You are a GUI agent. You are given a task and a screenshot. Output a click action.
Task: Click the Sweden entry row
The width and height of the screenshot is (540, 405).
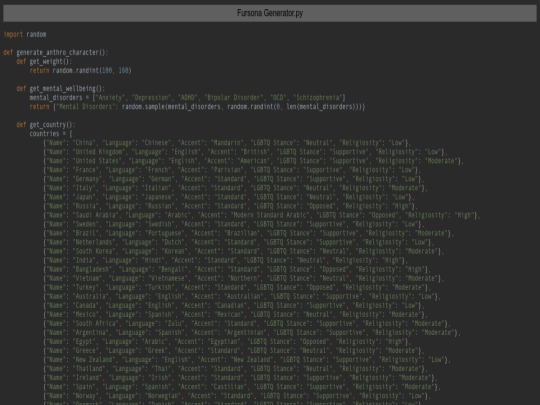click(x=233, y=224)
